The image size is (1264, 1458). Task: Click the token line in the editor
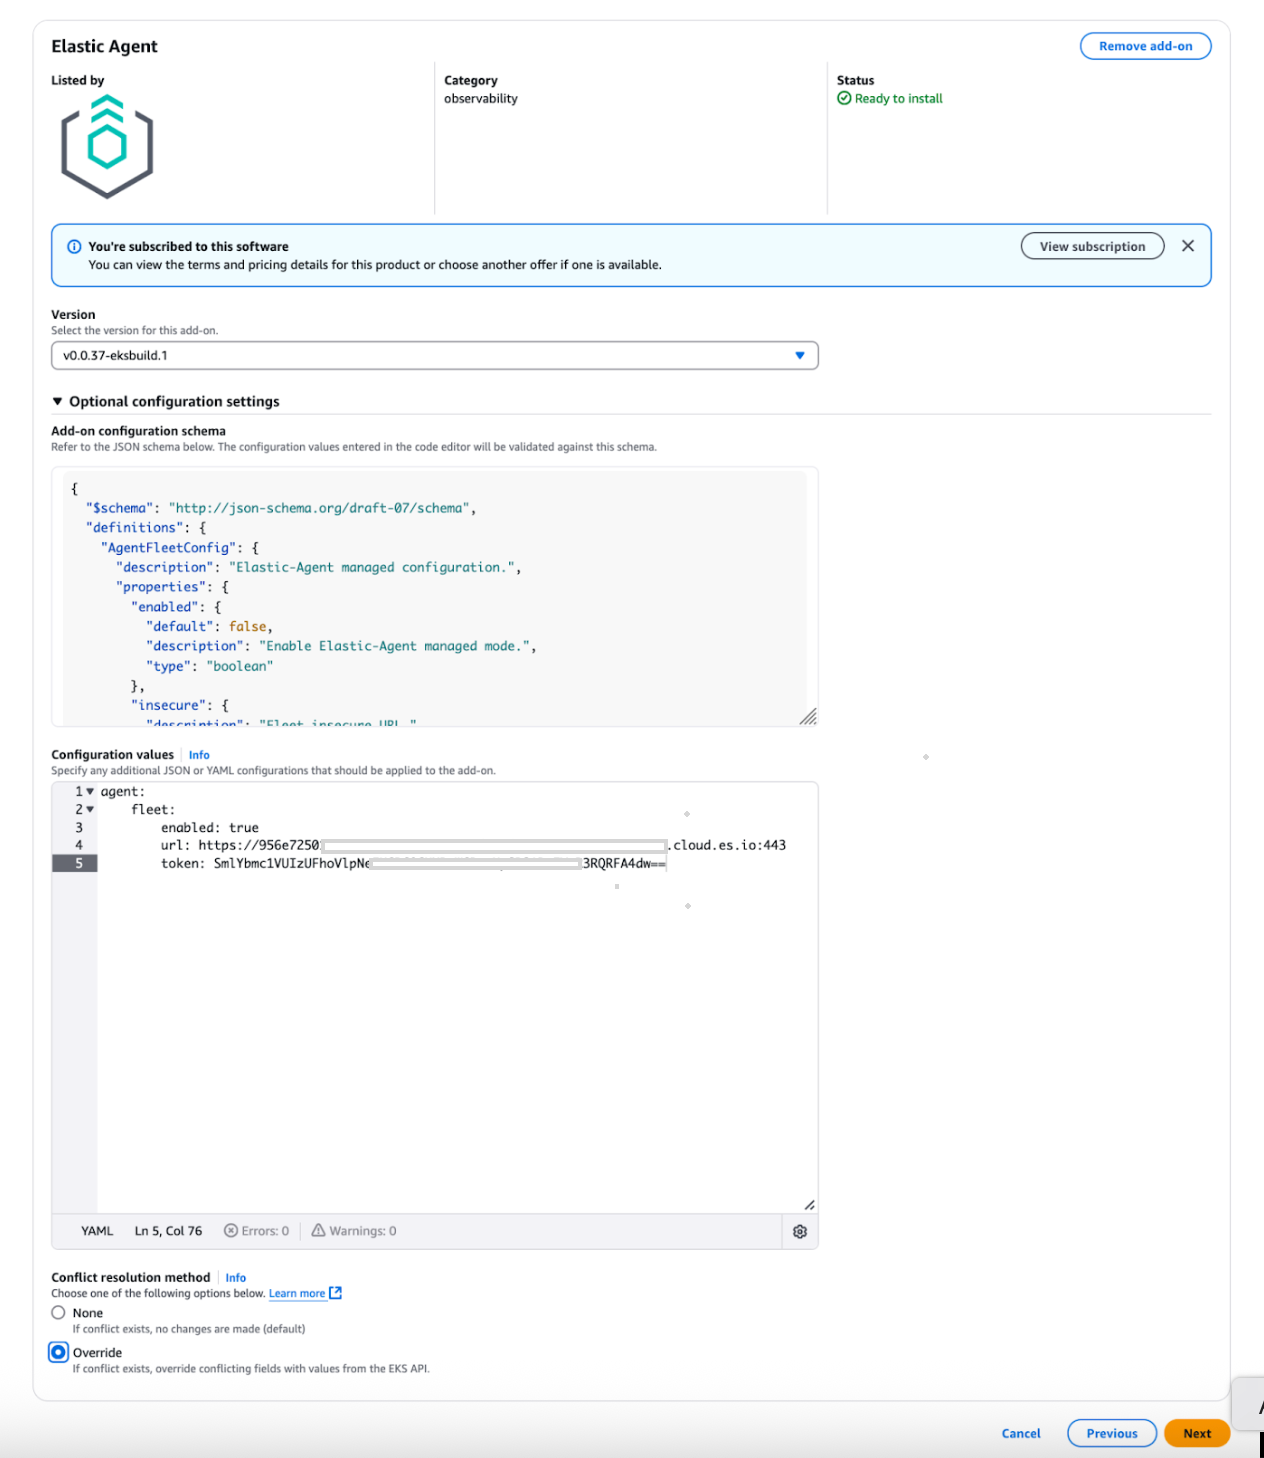point(413,863)
